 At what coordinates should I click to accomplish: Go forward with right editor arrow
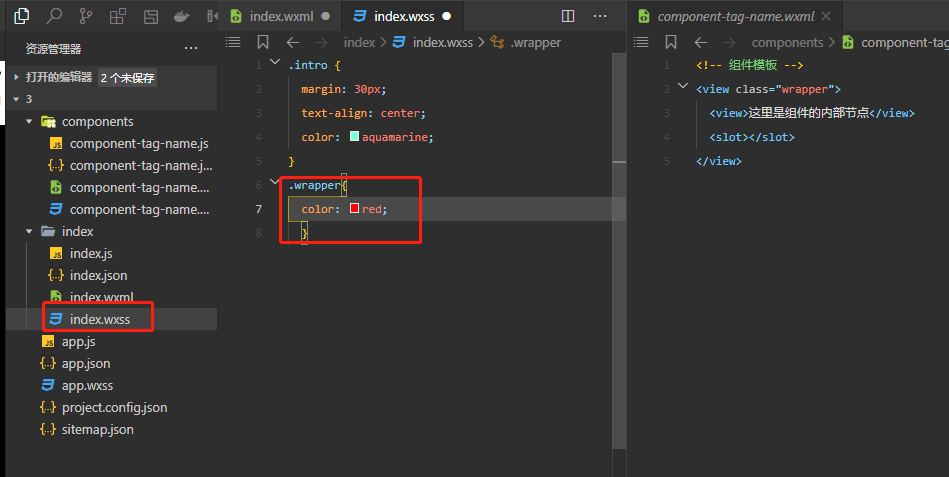[729, 42]
